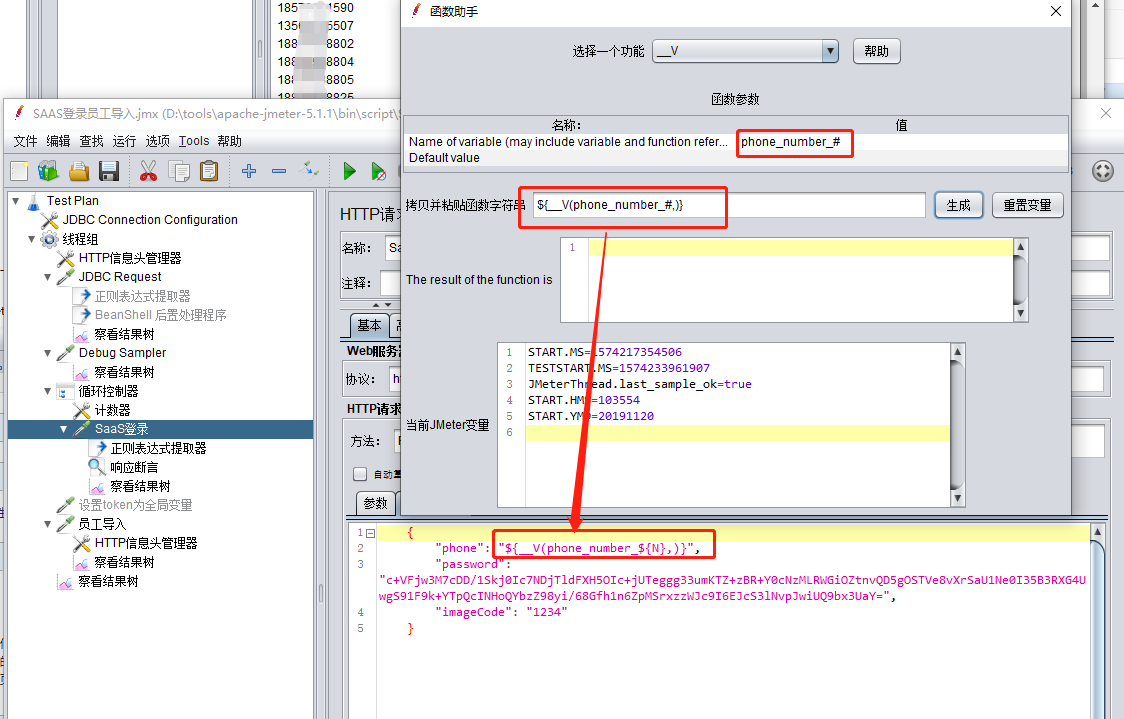The width and height of the screenshot is (1124, 719).
Task: Open the Tools menu
Action: pos(194,141)
